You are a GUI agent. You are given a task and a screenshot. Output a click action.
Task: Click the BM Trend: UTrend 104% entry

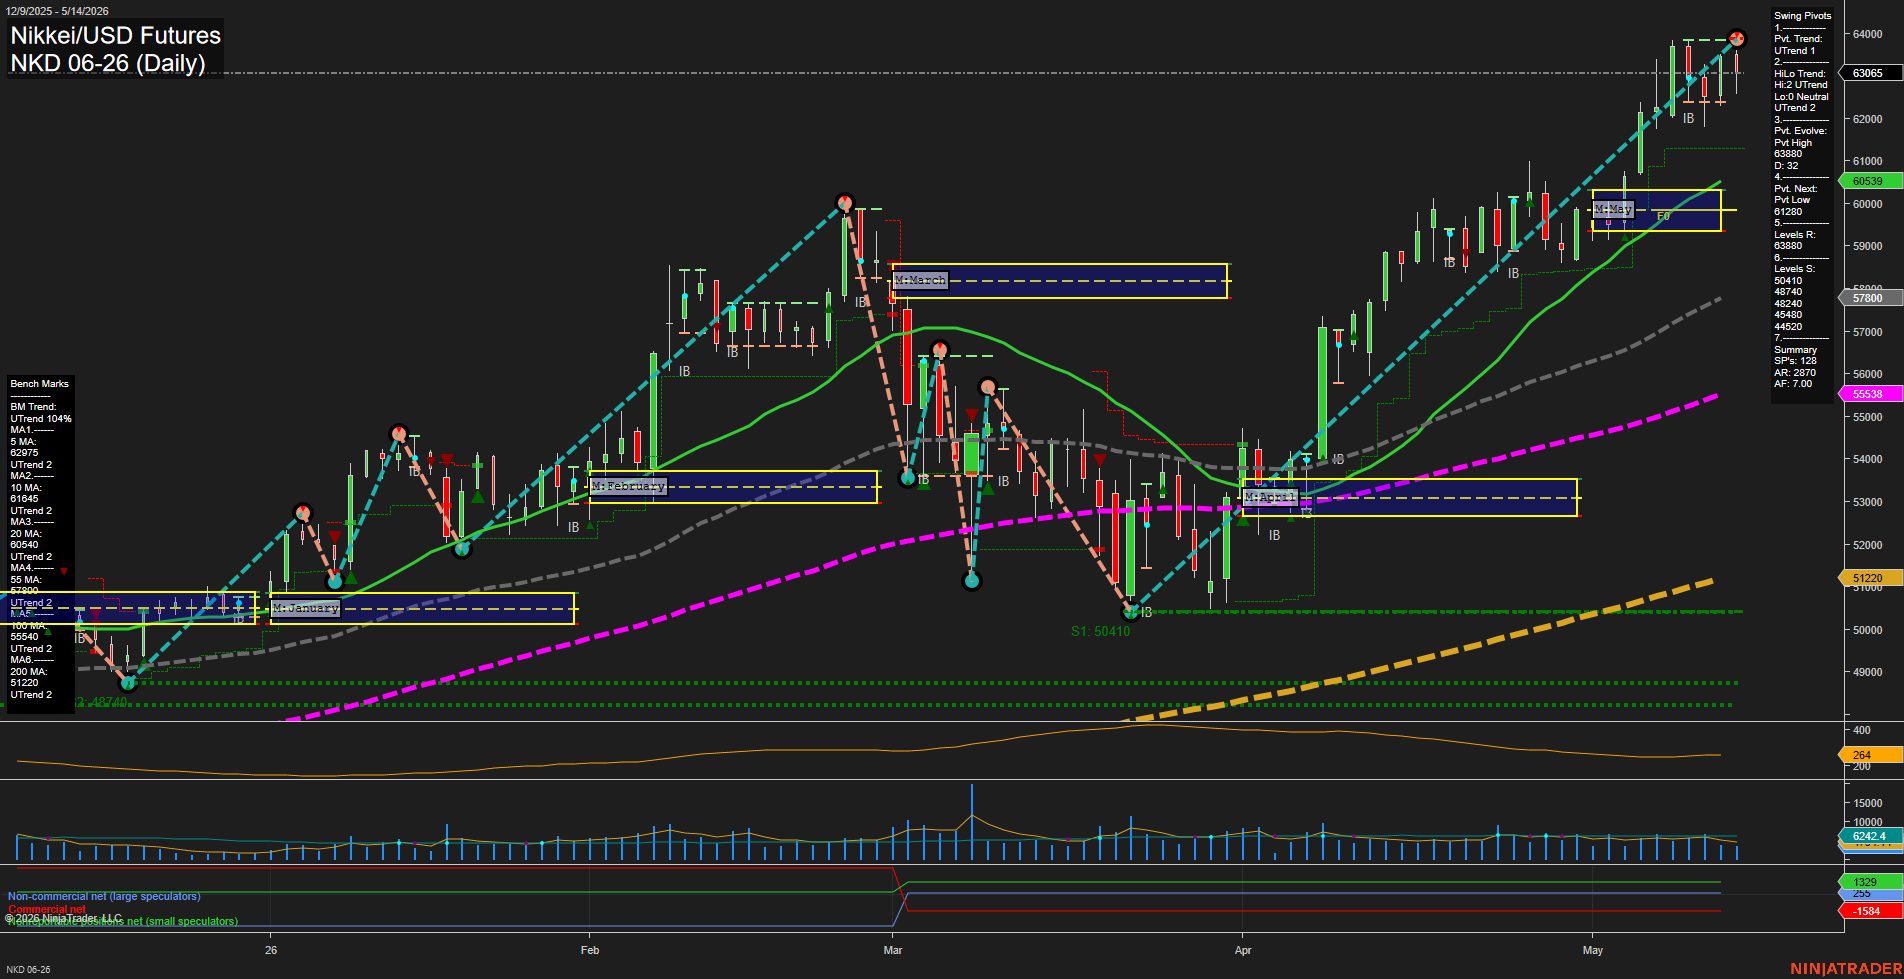41,413
